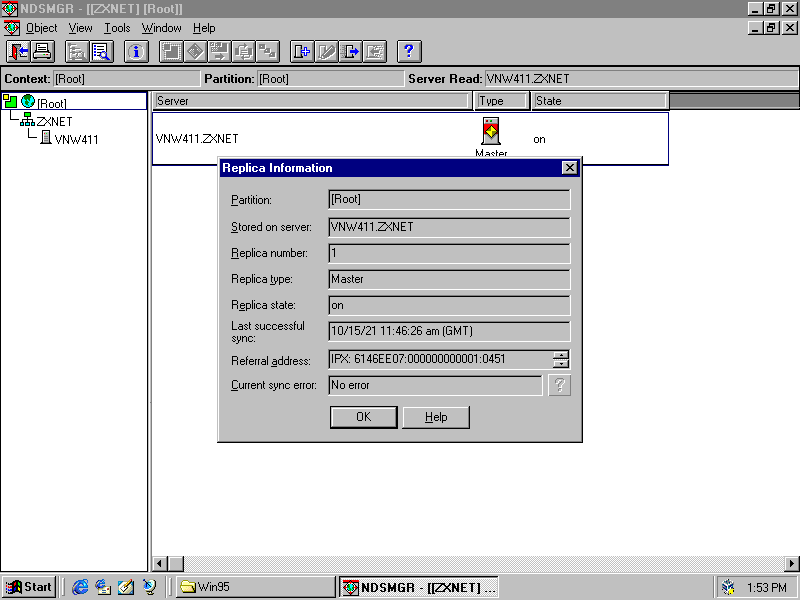
Task: Click the Context field showing [Root]
Action: click(127, 79)
